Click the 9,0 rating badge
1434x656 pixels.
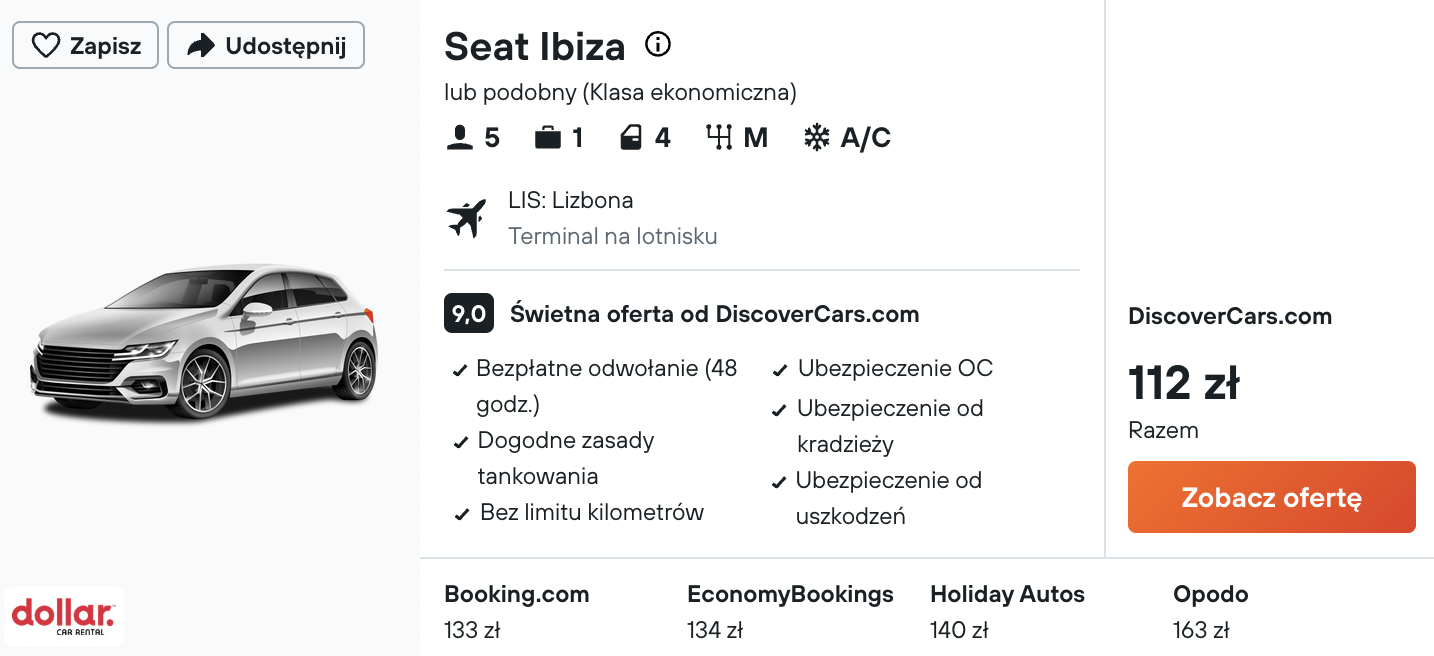[469, 314]
